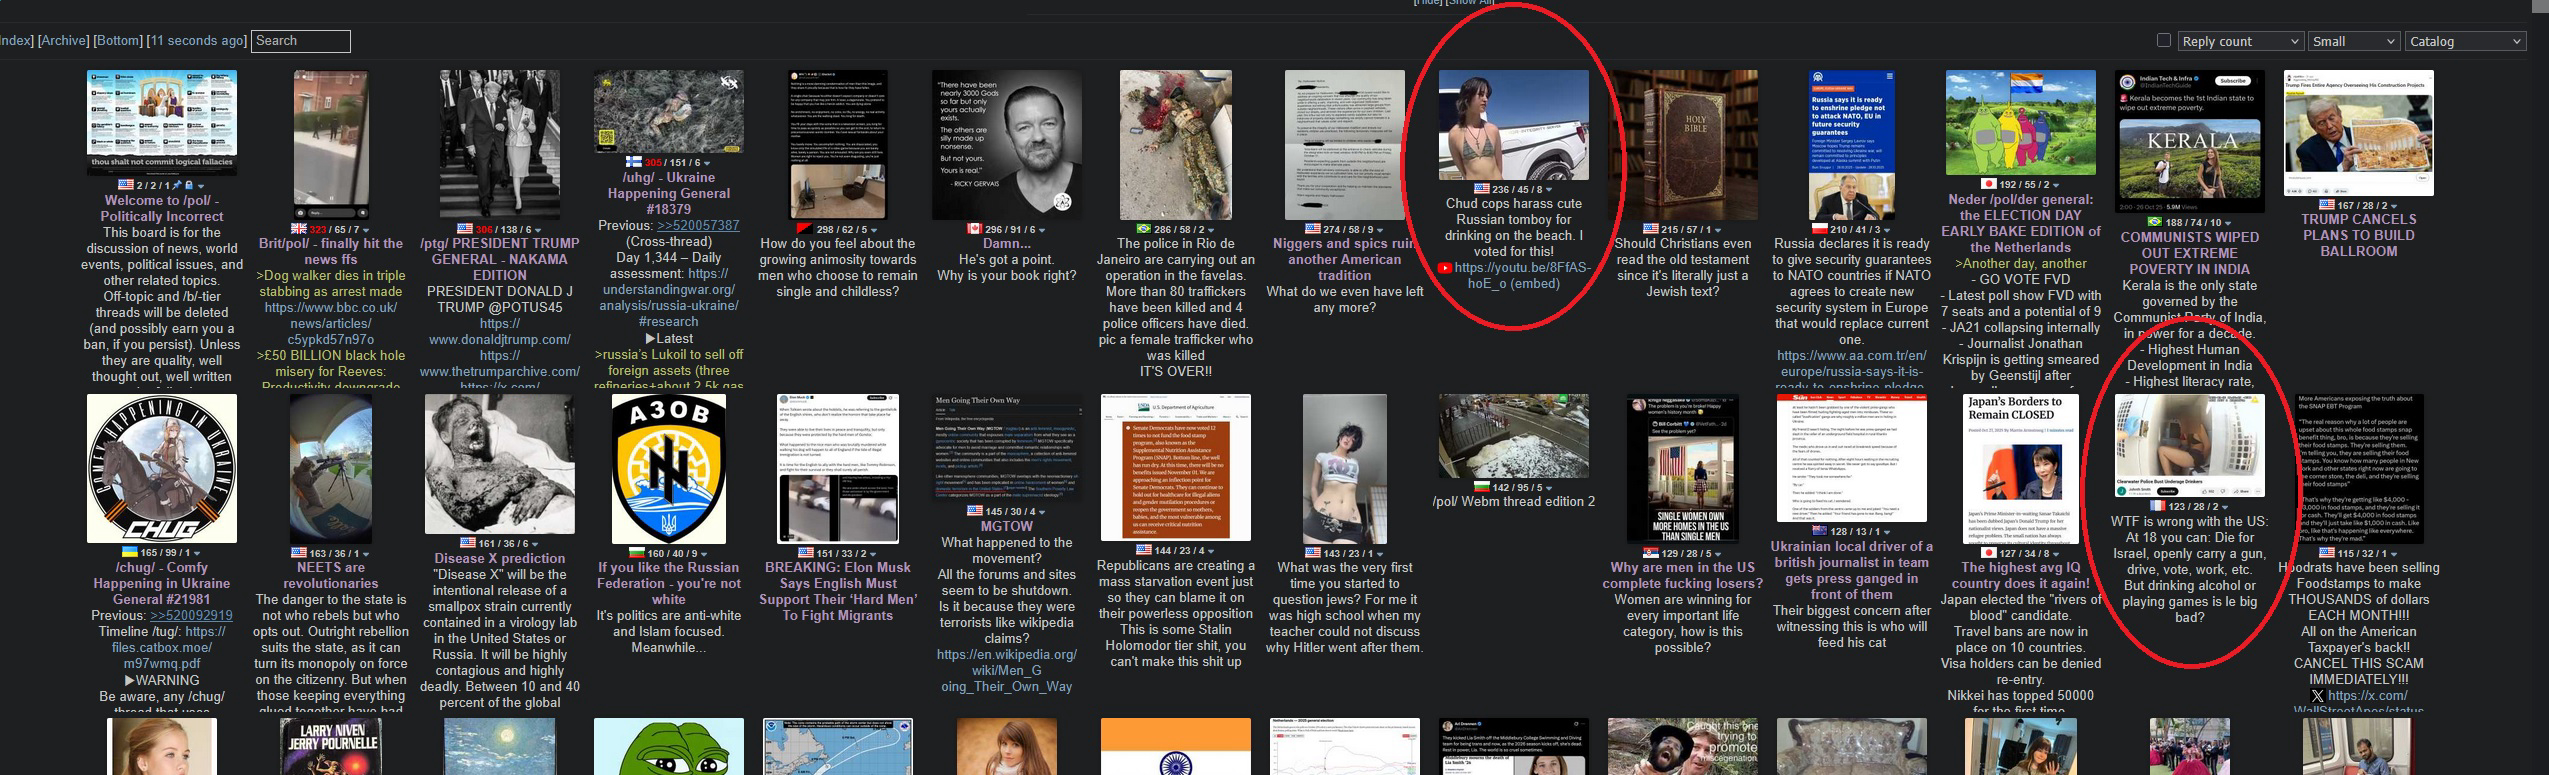Click the Brazil flag beside 286 / 58 / 2
The width and height of the screenshot is (2549, 775).
(1144, 229)
